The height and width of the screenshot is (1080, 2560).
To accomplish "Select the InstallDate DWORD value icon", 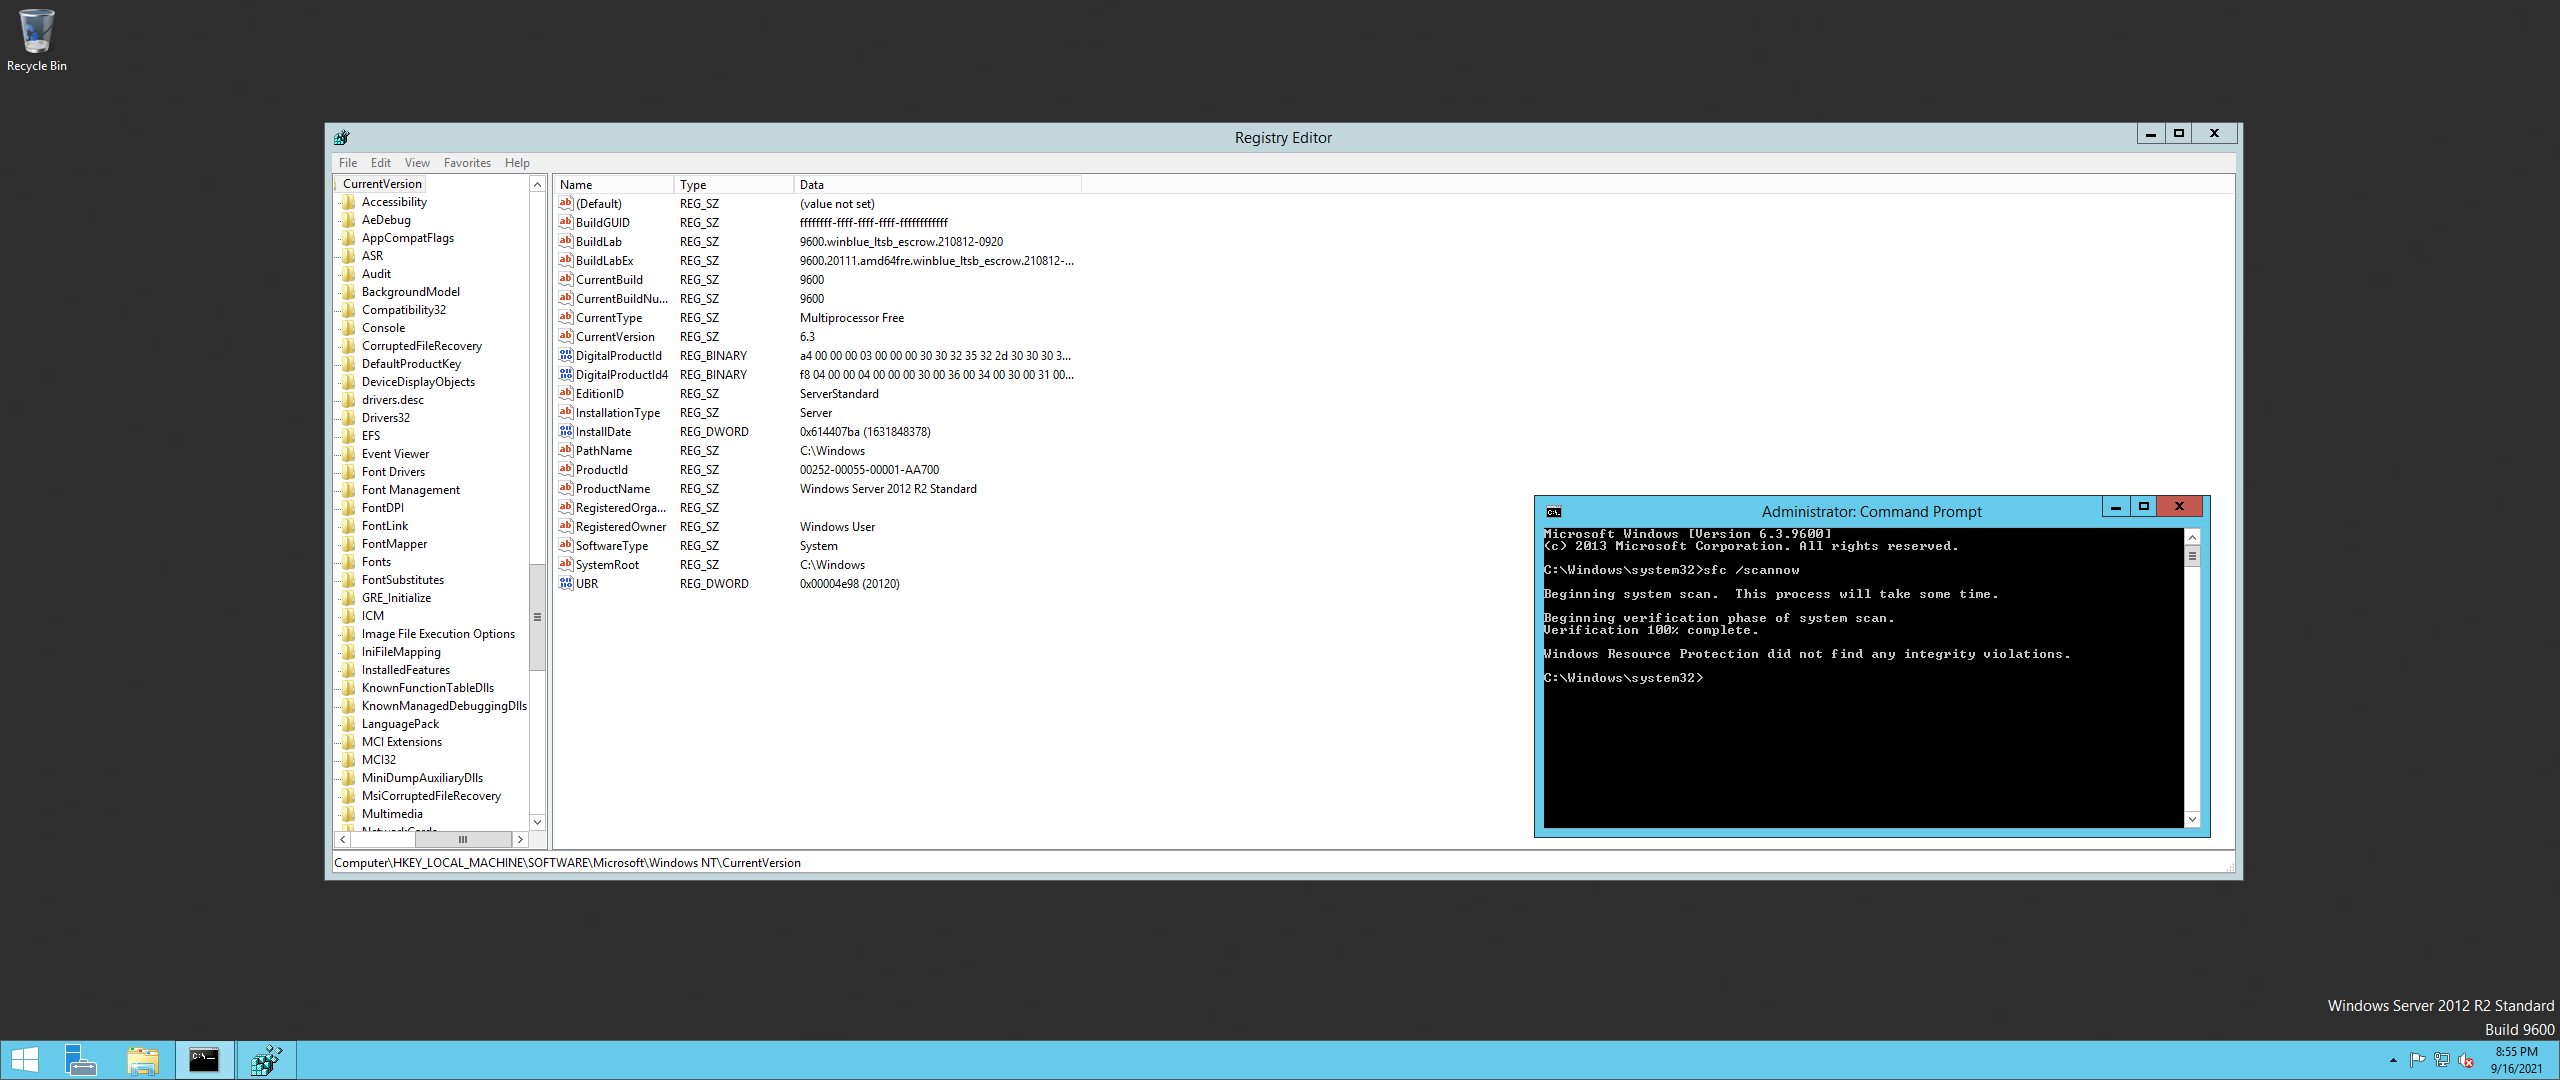I will coord(566,431).
